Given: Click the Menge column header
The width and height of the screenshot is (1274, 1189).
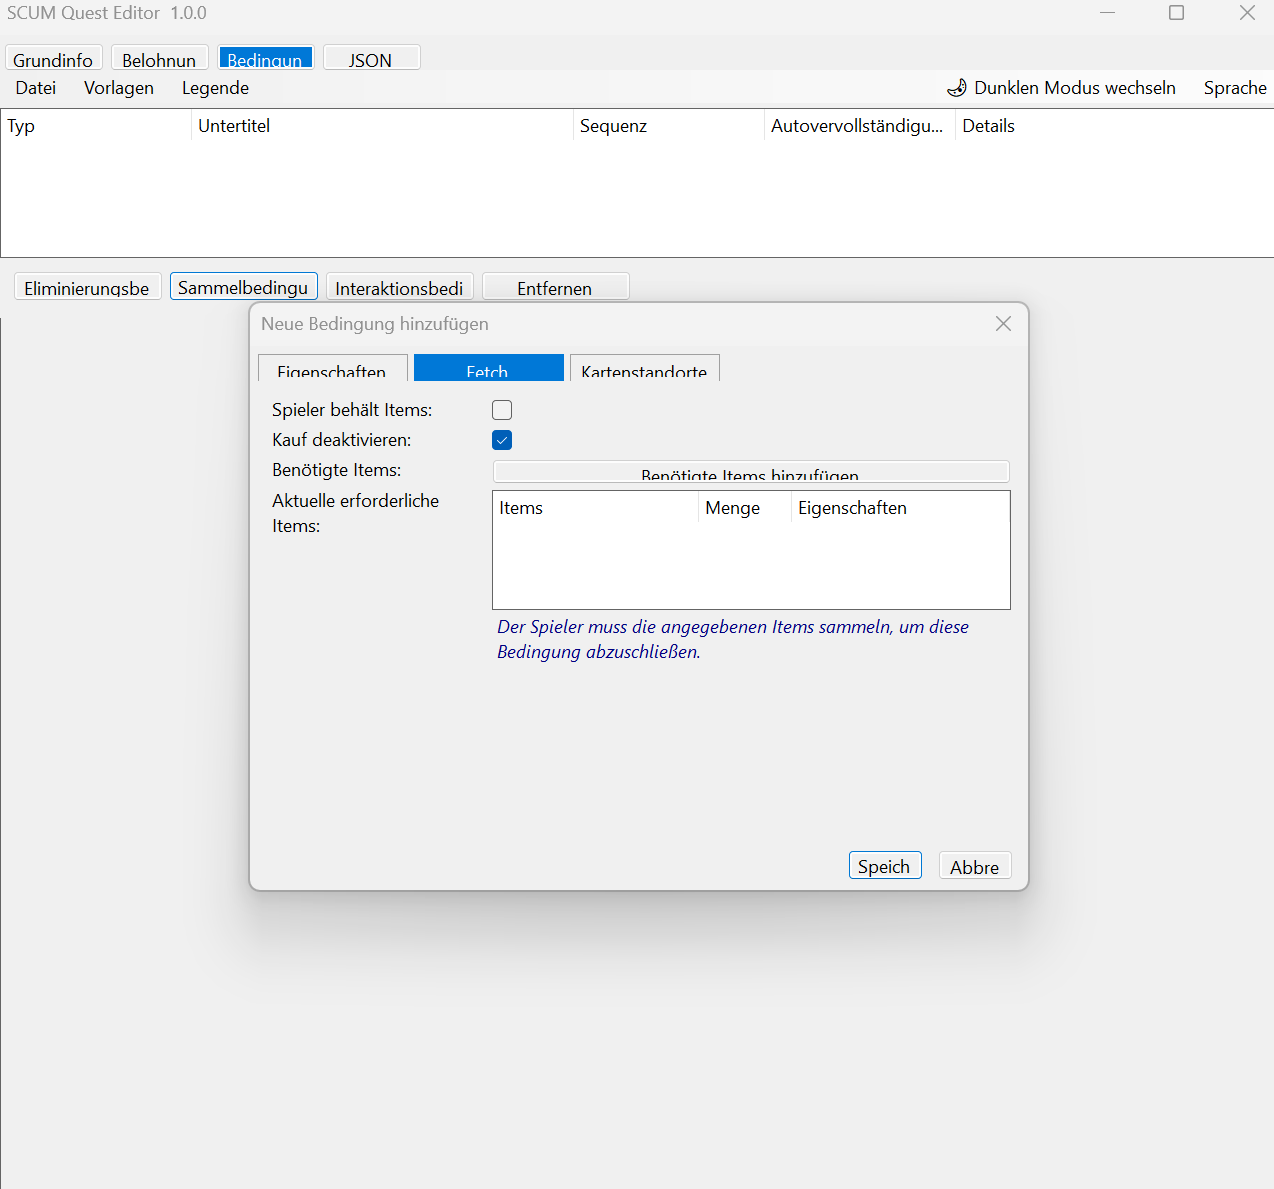Looking at the screenshot, I should (x=733, y=508).
